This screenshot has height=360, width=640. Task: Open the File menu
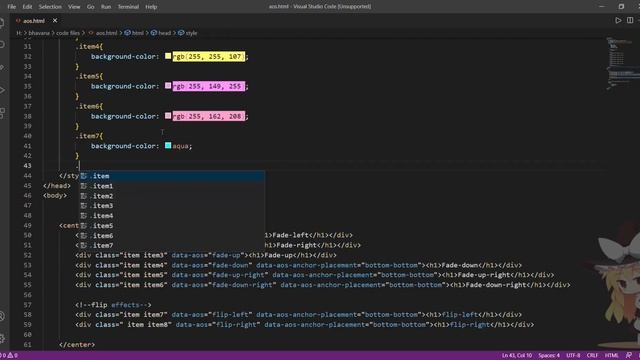(x=11, y=7)
